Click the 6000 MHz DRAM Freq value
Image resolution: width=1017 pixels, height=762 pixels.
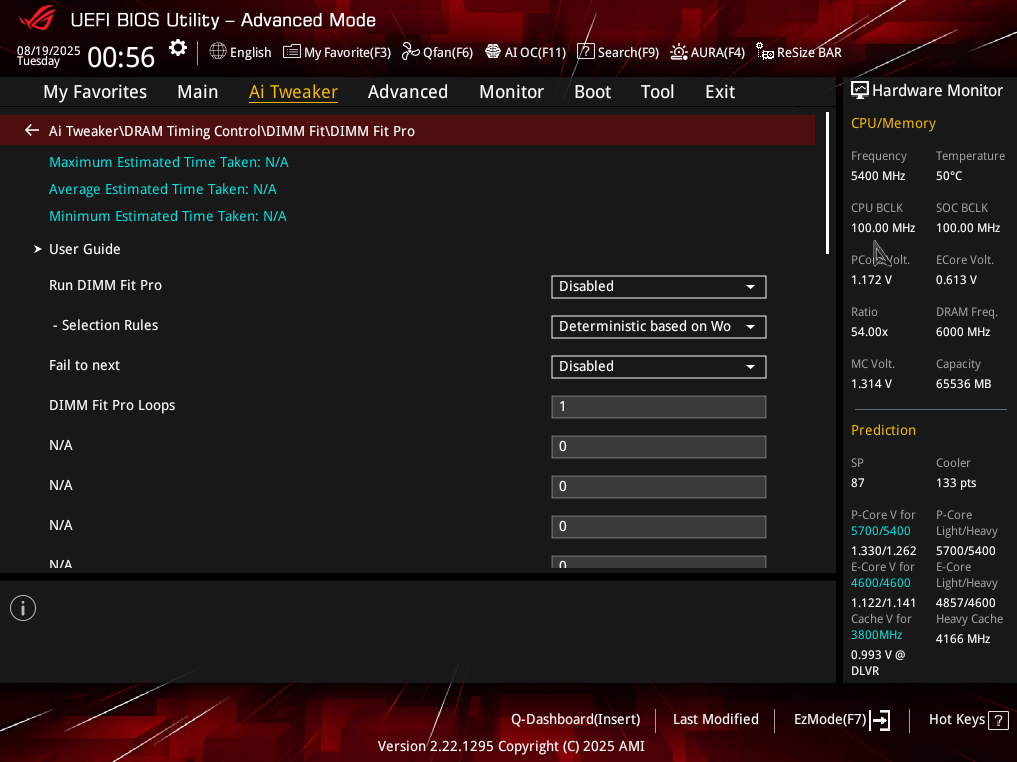click(963, 332)
